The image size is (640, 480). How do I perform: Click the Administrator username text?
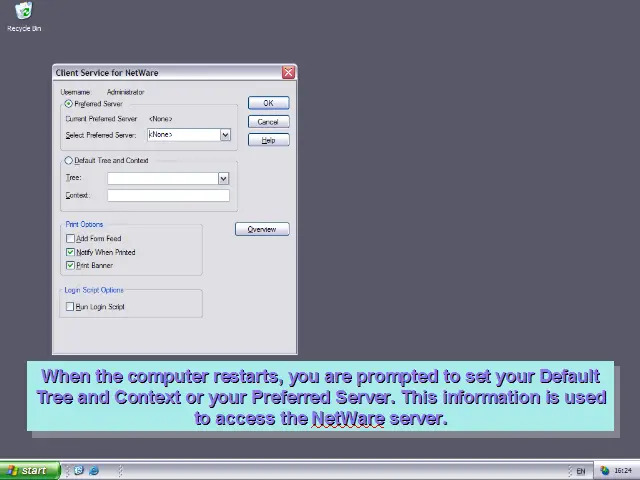click(125, 92)
